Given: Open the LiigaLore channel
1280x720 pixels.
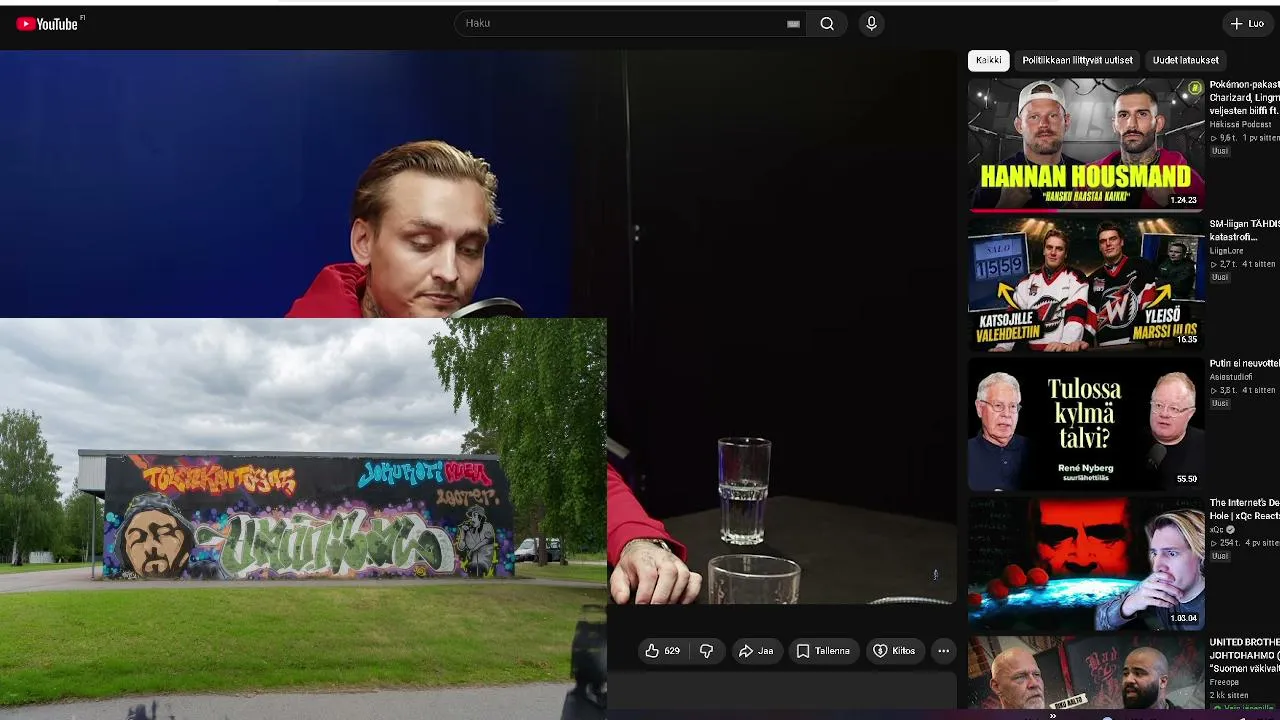Looking at the screenshot, I should pos(1228,251).
